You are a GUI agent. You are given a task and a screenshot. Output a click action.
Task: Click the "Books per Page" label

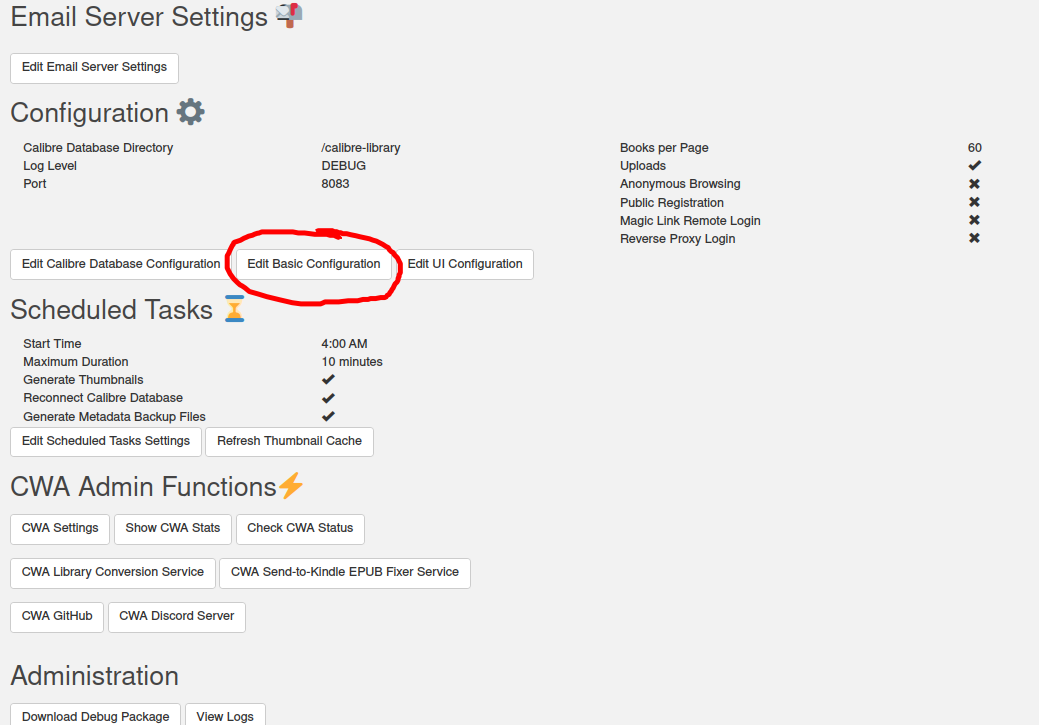(x=665, y=148)
